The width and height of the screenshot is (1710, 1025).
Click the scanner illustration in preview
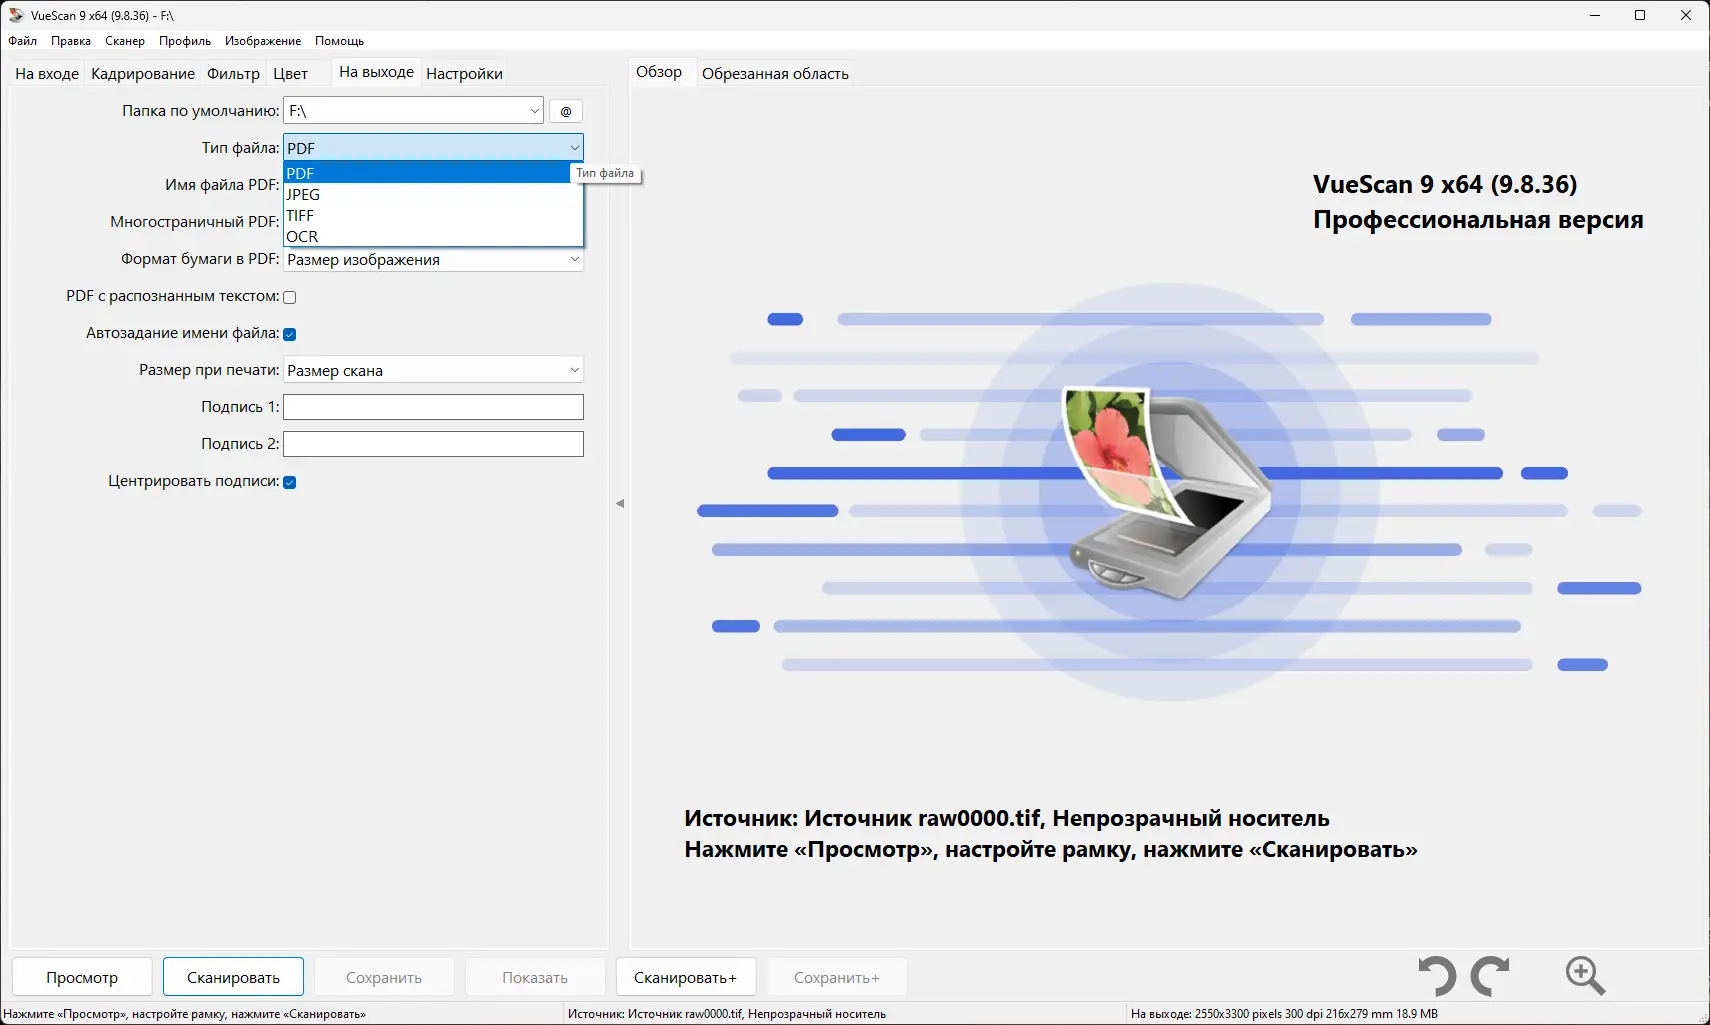click(1166, 491)
